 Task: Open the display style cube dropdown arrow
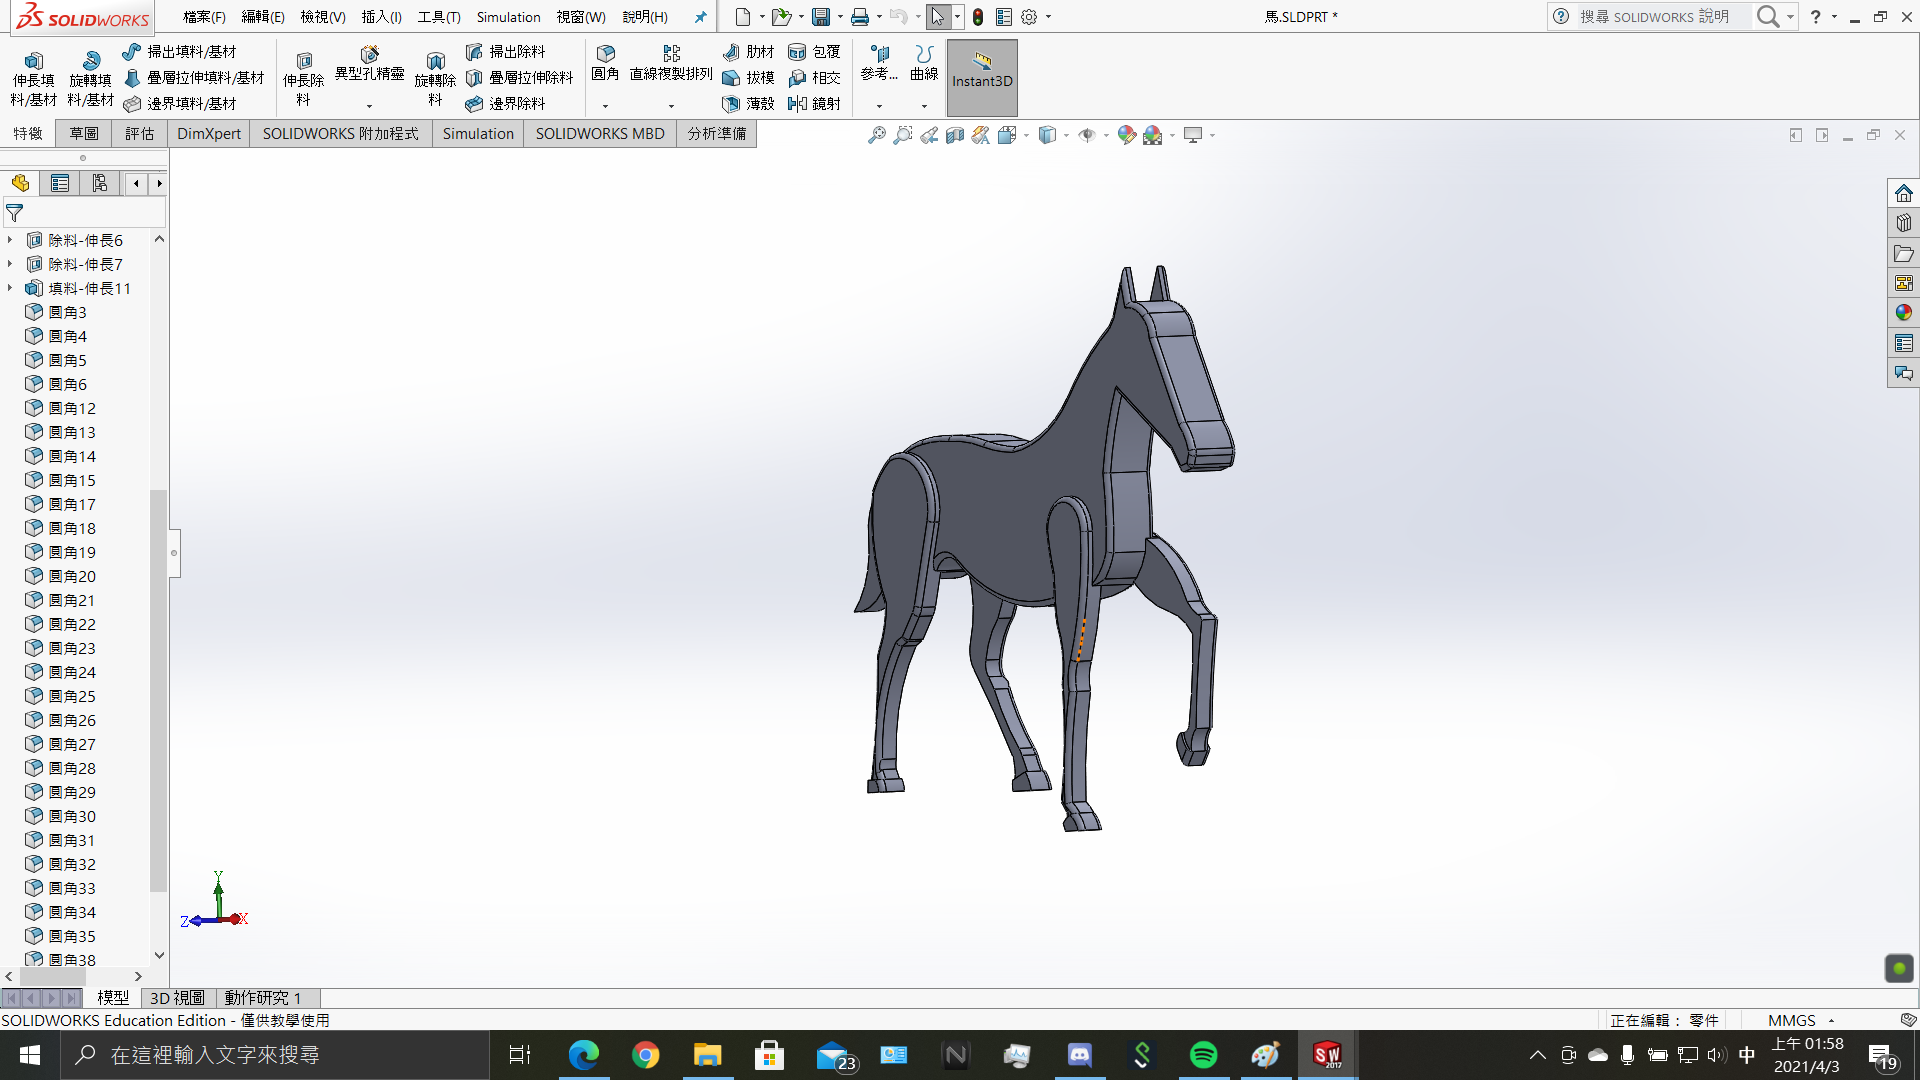coord(1066,135)
